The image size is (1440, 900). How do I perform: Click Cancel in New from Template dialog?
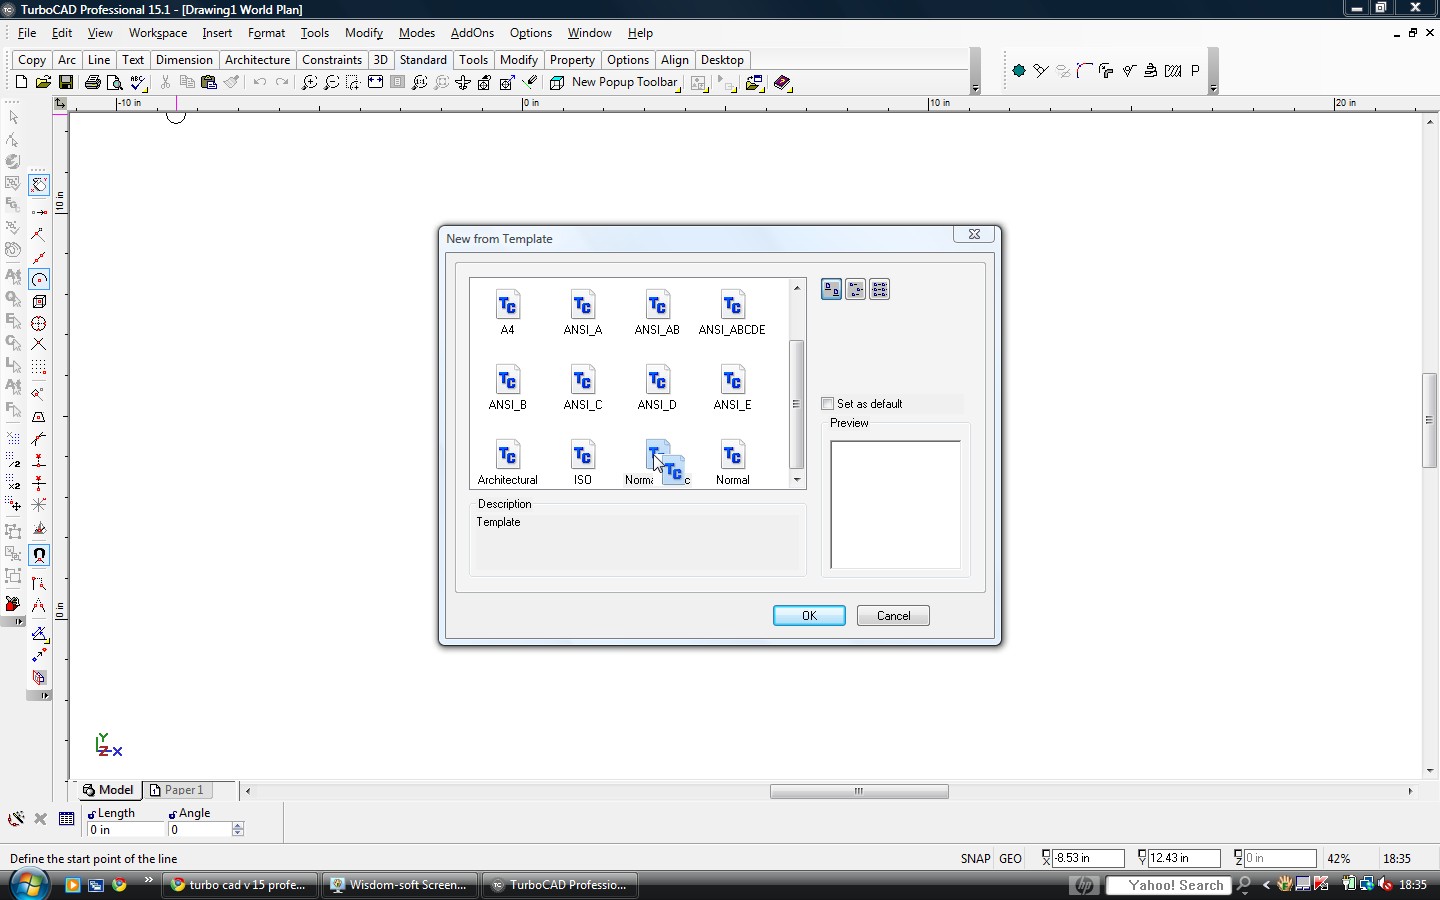[x=893, y=616]
